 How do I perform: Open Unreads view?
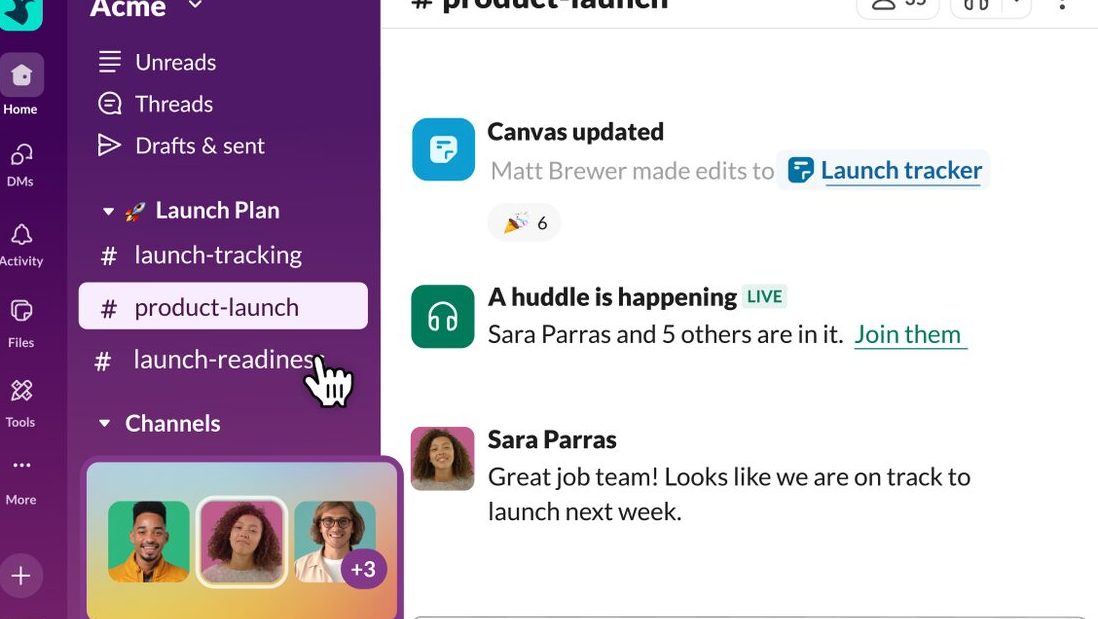click(x=158, y=62)
